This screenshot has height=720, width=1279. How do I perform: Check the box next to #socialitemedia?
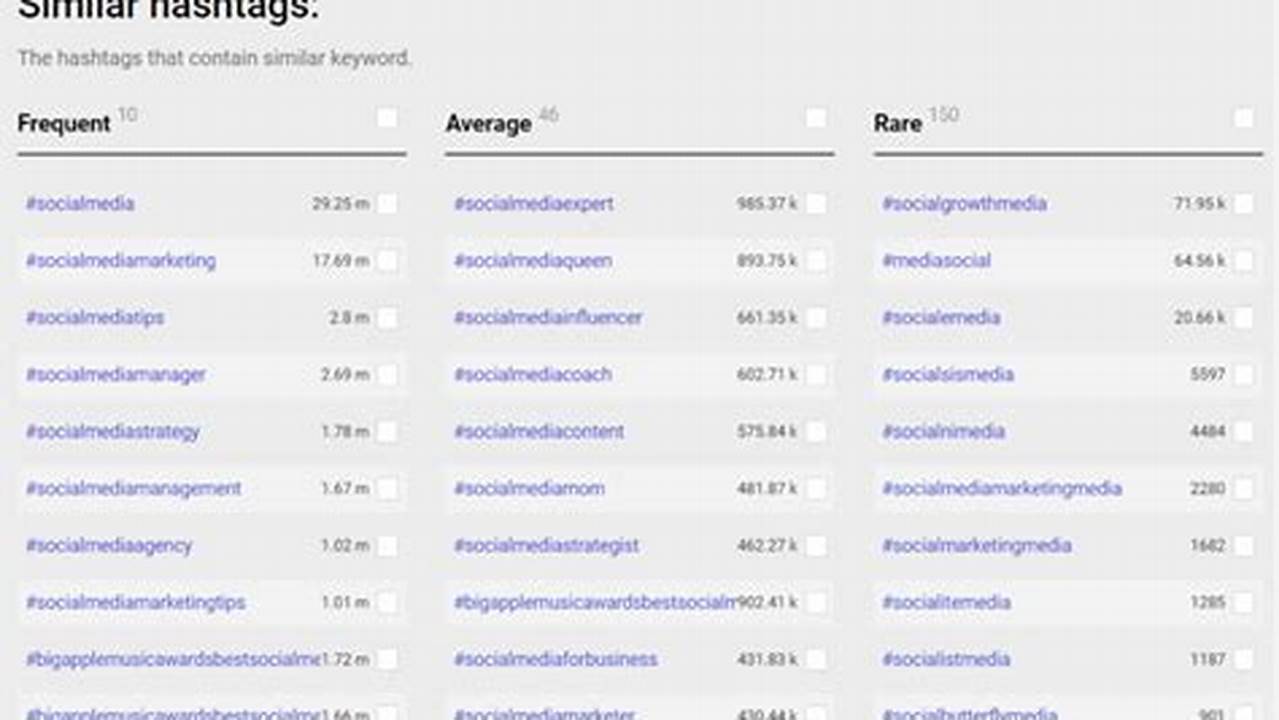1244,602
